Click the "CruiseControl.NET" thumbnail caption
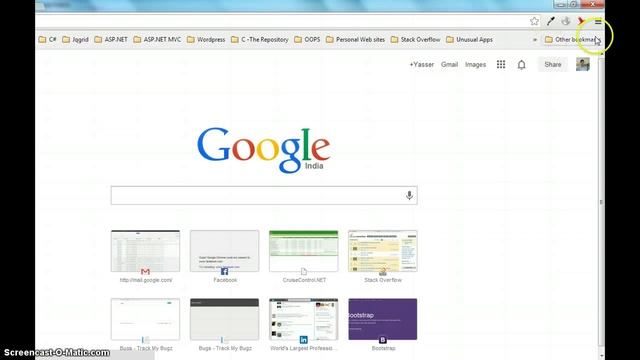 [x=304, y=280]
